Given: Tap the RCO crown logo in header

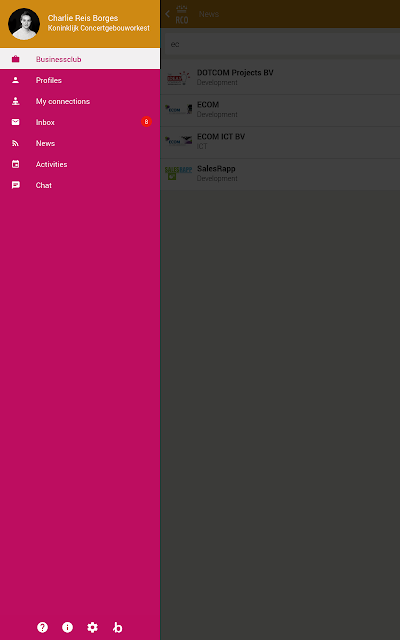Looking at the screenshot, I should click(182, 15).
